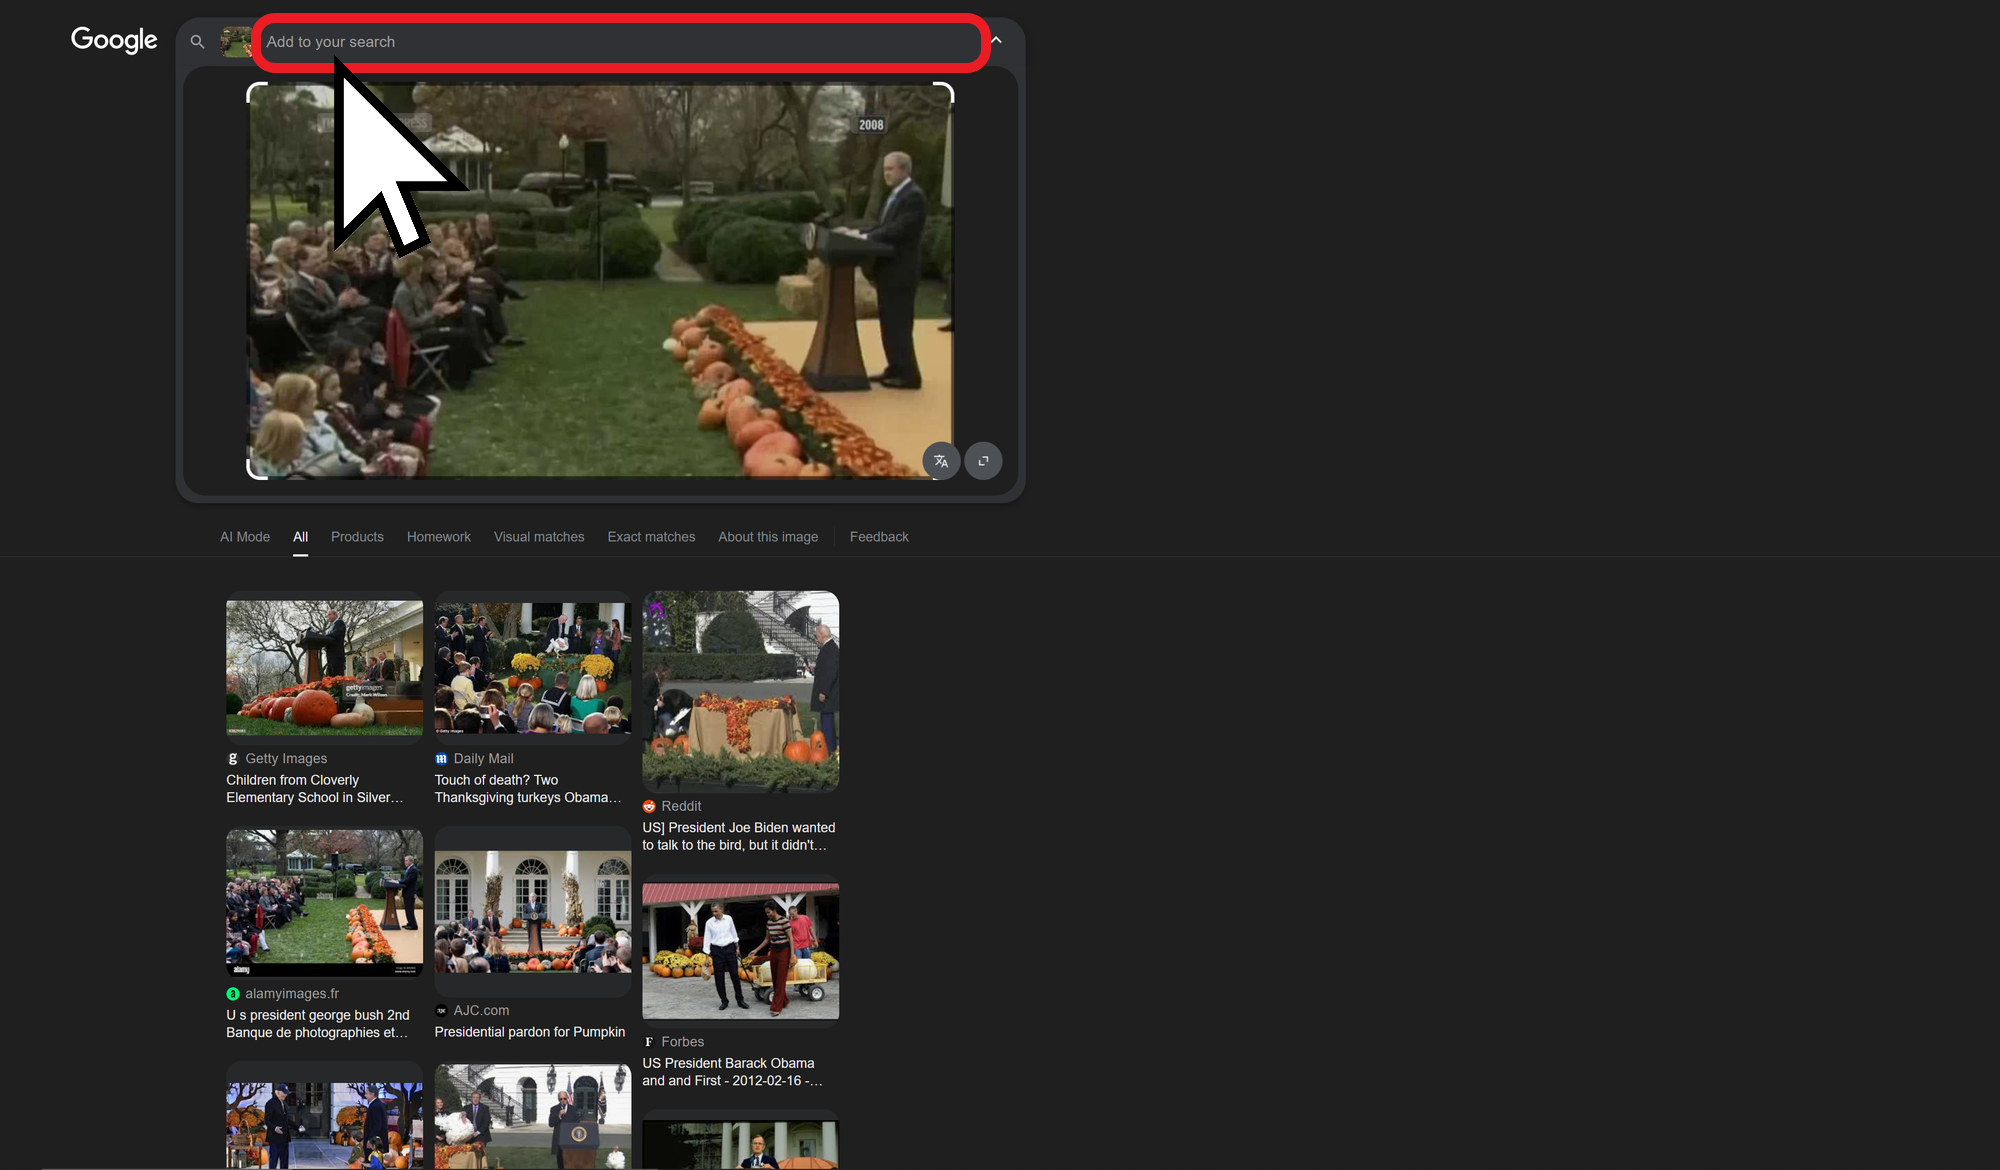
Task: Switch to the Visual matches tab
Action: (x=538, y=537)
